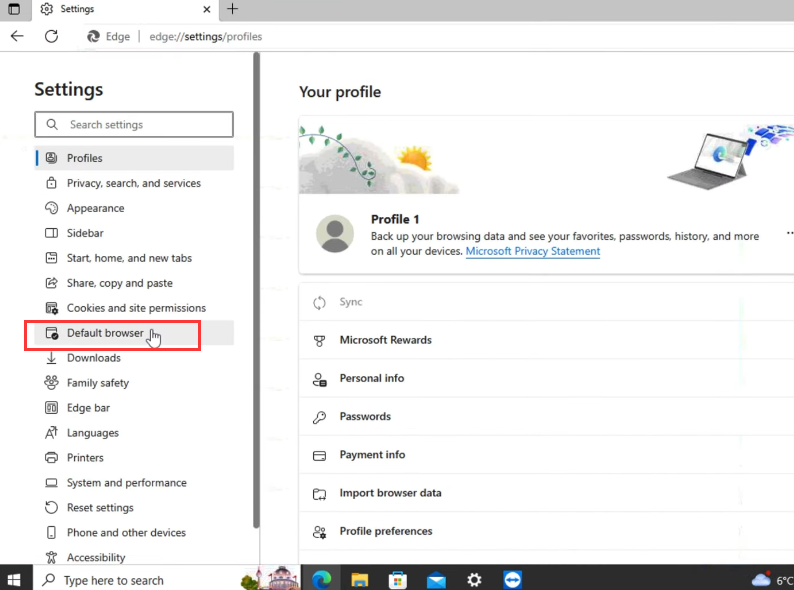Click the Phone and other devices icon
The image size is (794, 590).
51,532
